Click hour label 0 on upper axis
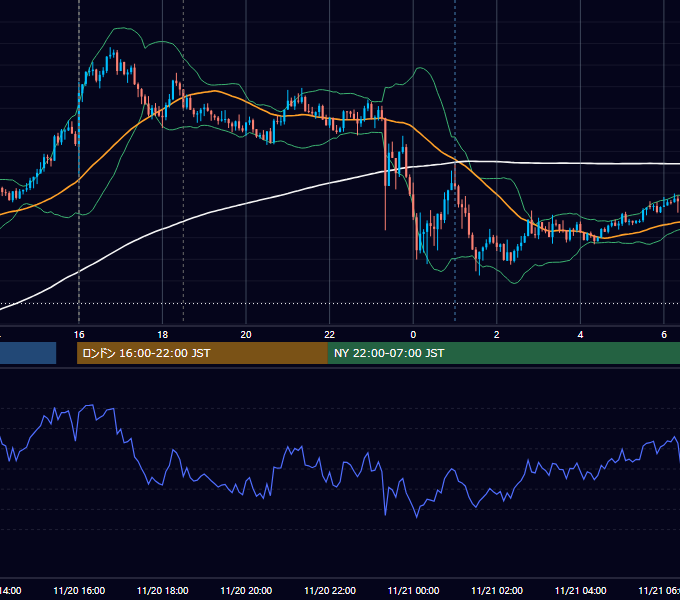 coord(413,335)
